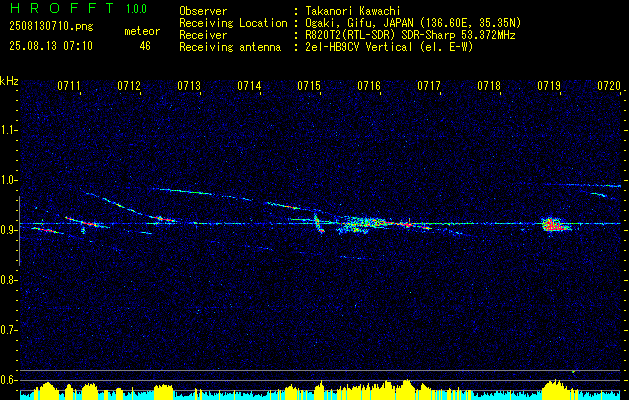
Task: Click the 0714 time marker
Action: (249, 85)
